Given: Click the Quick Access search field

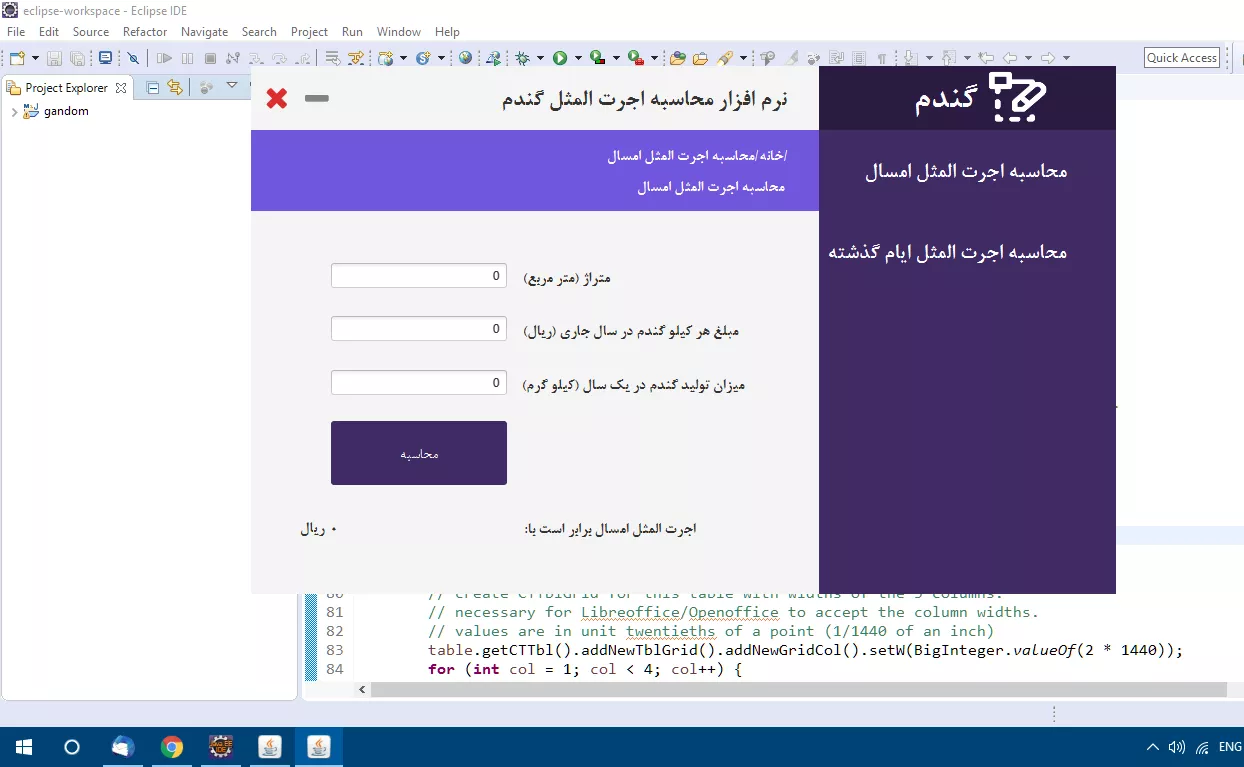Looking at the screenshot, I should (1182, 58).
